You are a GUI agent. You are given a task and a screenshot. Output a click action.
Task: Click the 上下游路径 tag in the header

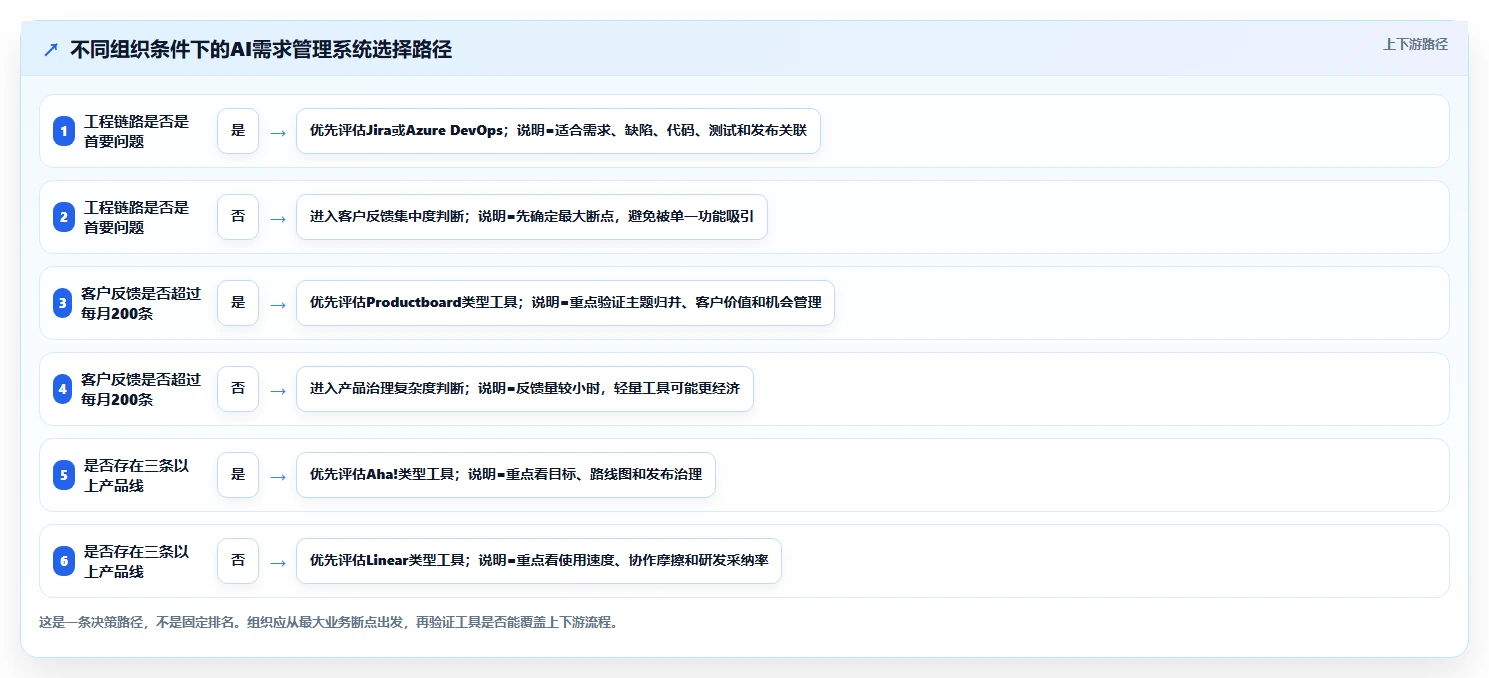tap(1415, 44)
